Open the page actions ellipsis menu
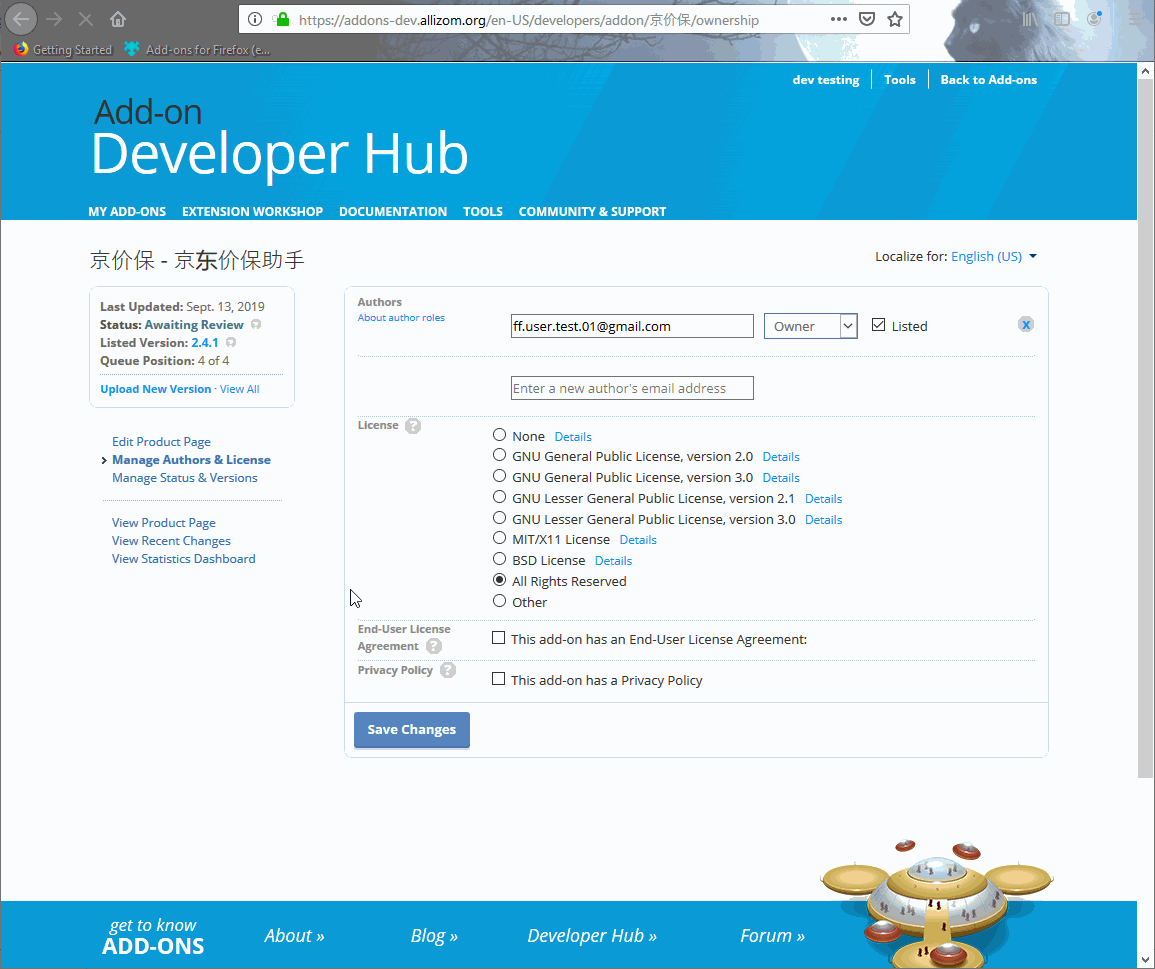Screen dimensions: 1155x969 tap(838, 19)
